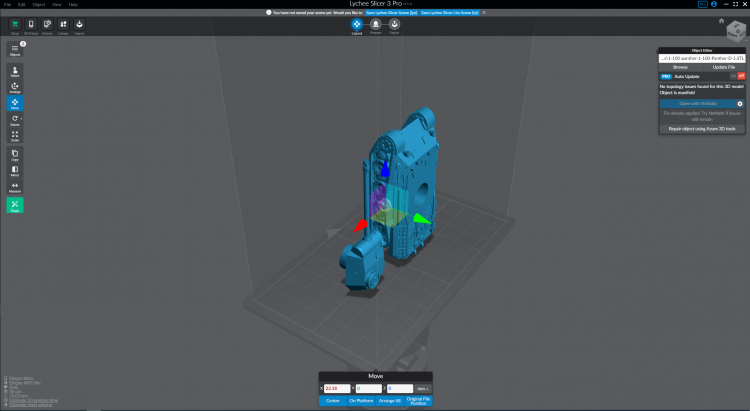Switch to the Prepare workflow step
Viewport: 750px width, 411px height.
(x=376, y=24)
